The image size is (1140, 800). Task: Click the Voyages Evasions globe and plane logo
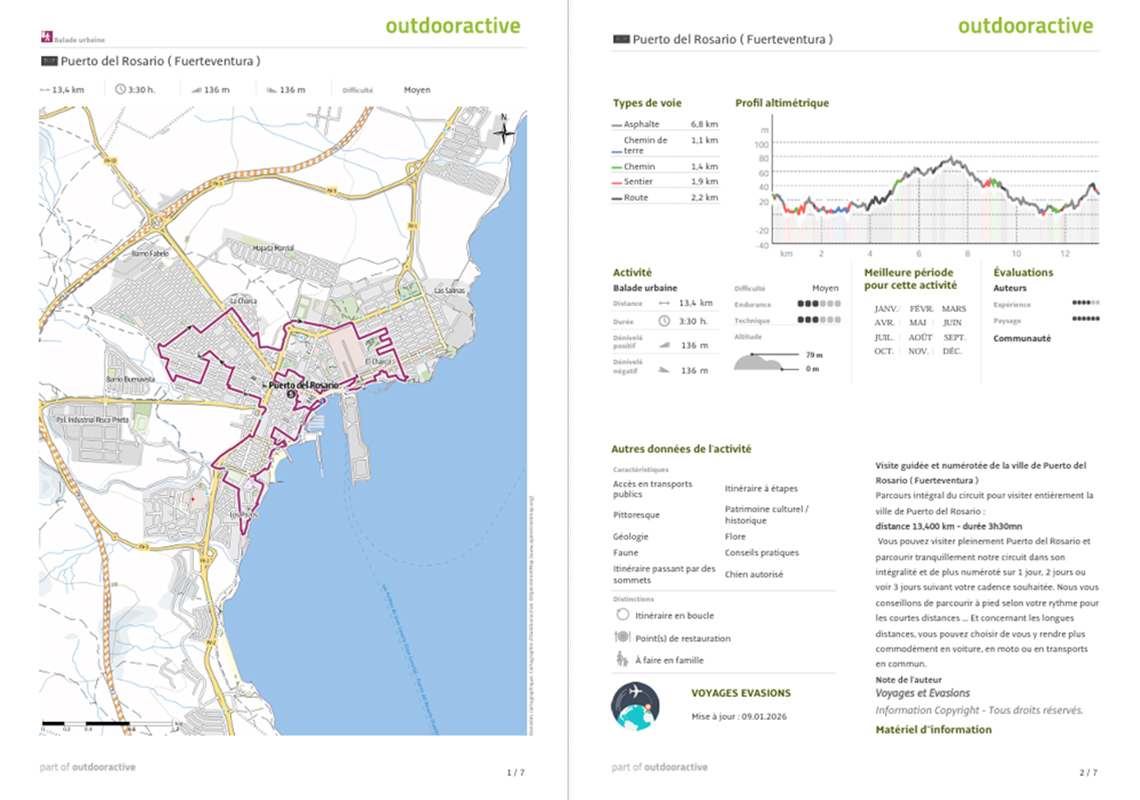(x=635, y=706)
